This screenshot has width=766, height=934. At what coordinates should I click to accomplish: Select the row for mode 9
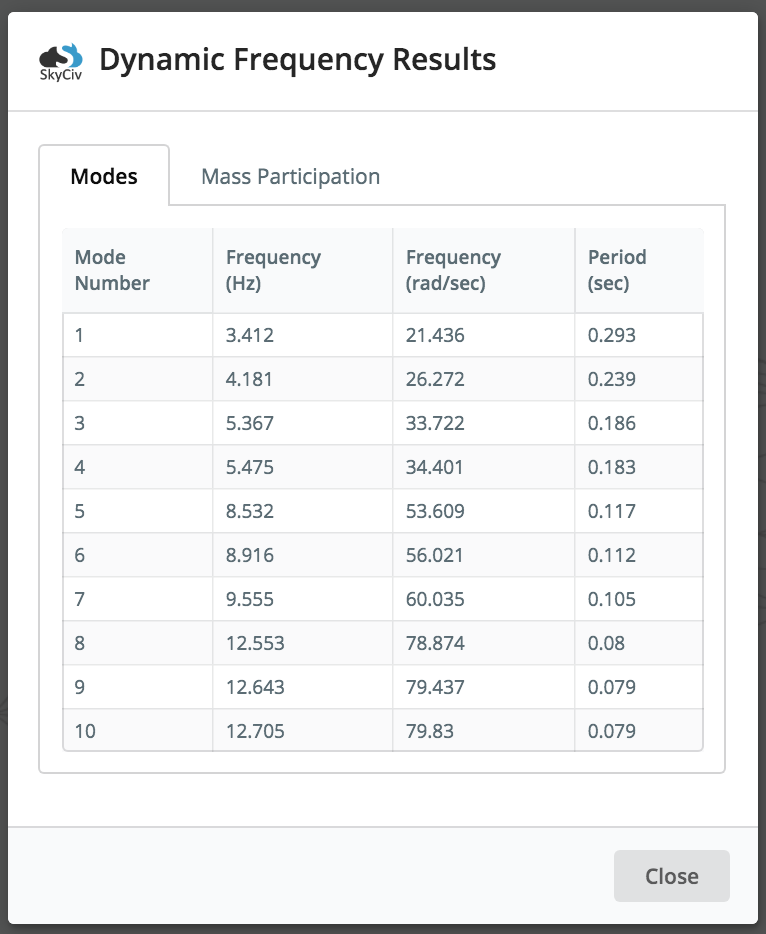(383, 686)
